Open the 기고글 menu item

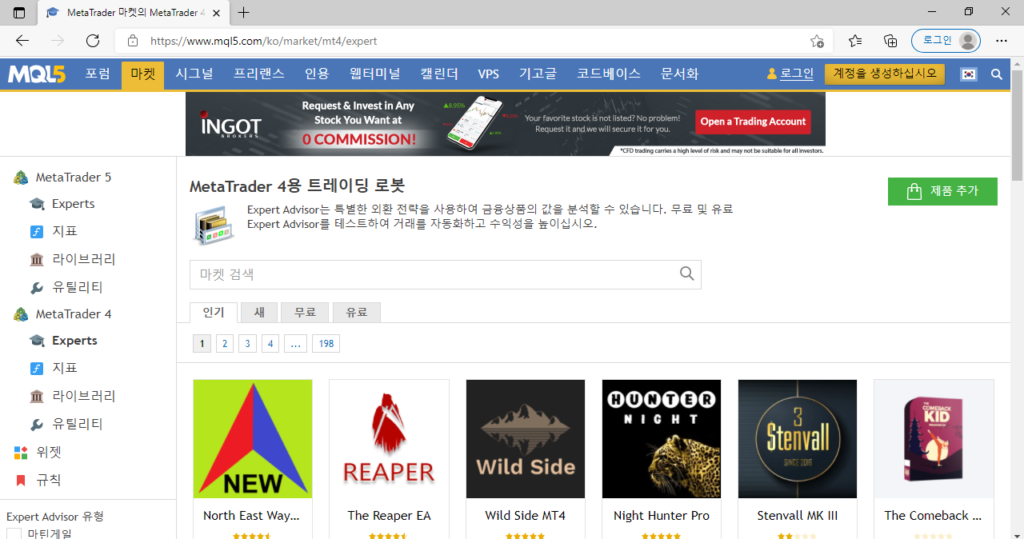point(537,74)
